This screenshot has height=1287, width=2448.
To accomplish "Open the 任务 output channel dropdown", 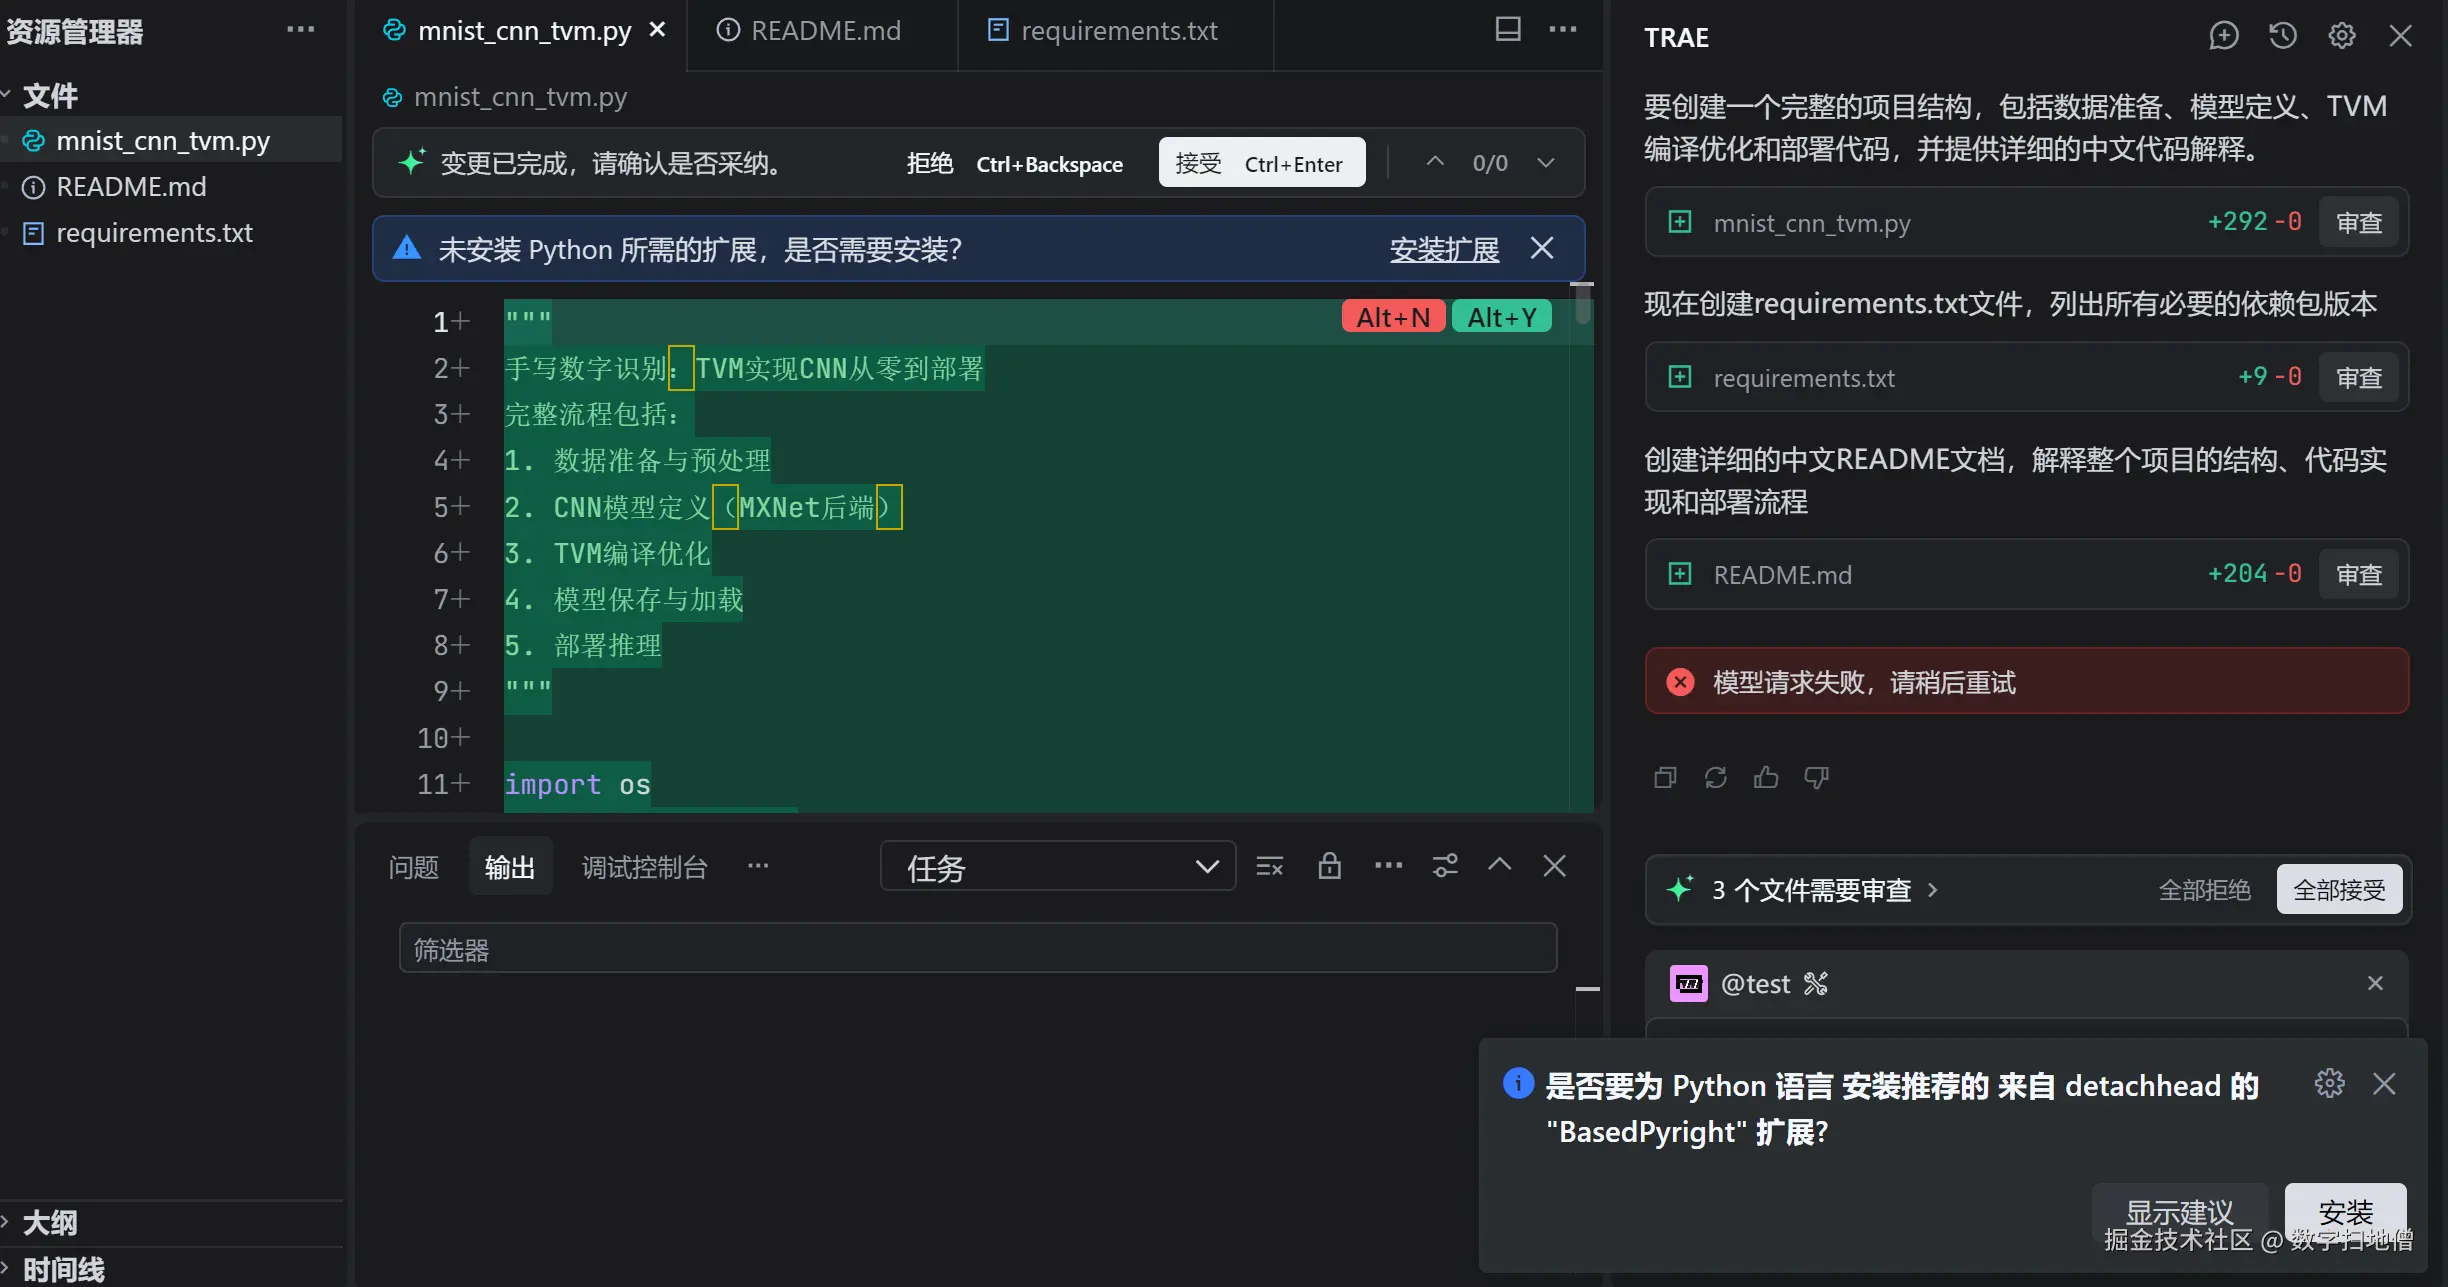I will (1057, 866).
